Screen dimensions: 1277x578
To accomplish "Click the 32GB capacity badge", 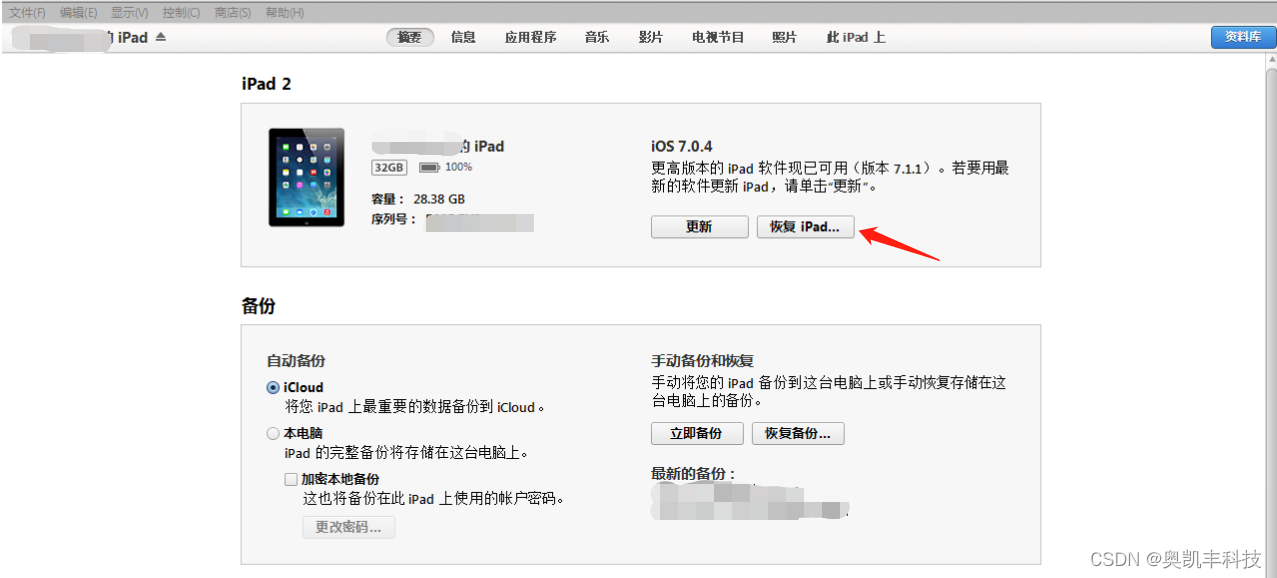I will click(388, 166).
